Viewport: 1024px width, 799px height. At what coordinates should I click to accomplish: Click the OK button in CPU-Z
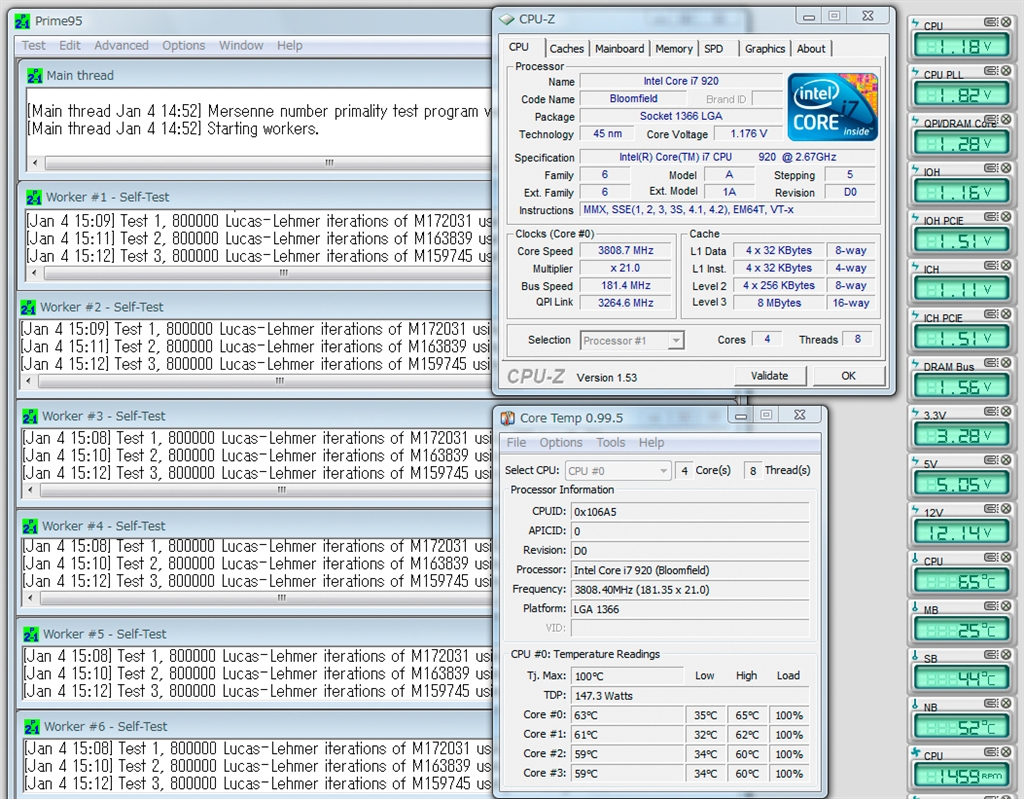click(x=848, y=376)
